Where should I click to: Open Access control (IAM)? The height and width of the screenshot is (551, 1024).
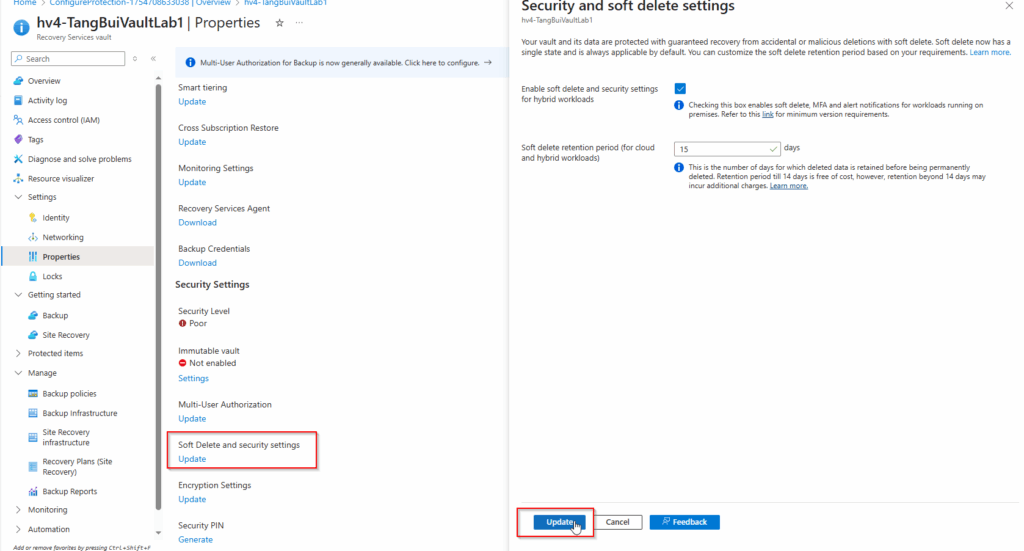(63, 120)
